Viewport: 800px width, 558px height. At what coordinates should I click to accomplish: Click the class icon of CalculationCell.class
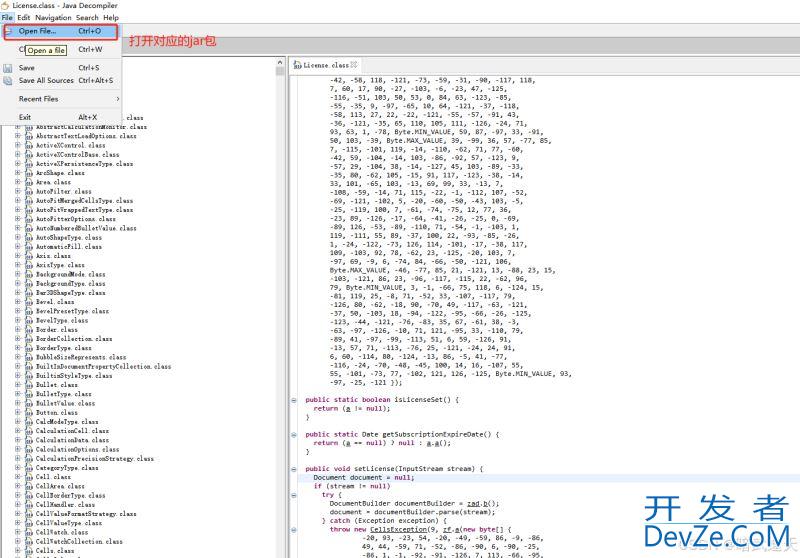29,431
